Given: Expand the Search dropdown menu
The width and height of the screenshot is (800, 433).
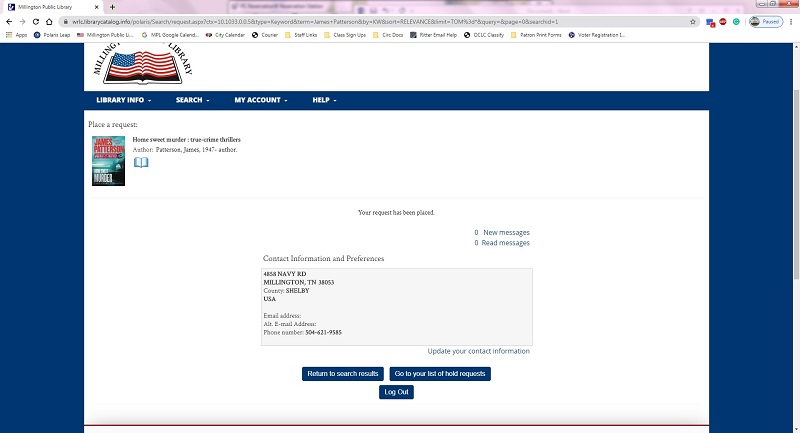Looking at the screenshot, I should tap(192, 100).
